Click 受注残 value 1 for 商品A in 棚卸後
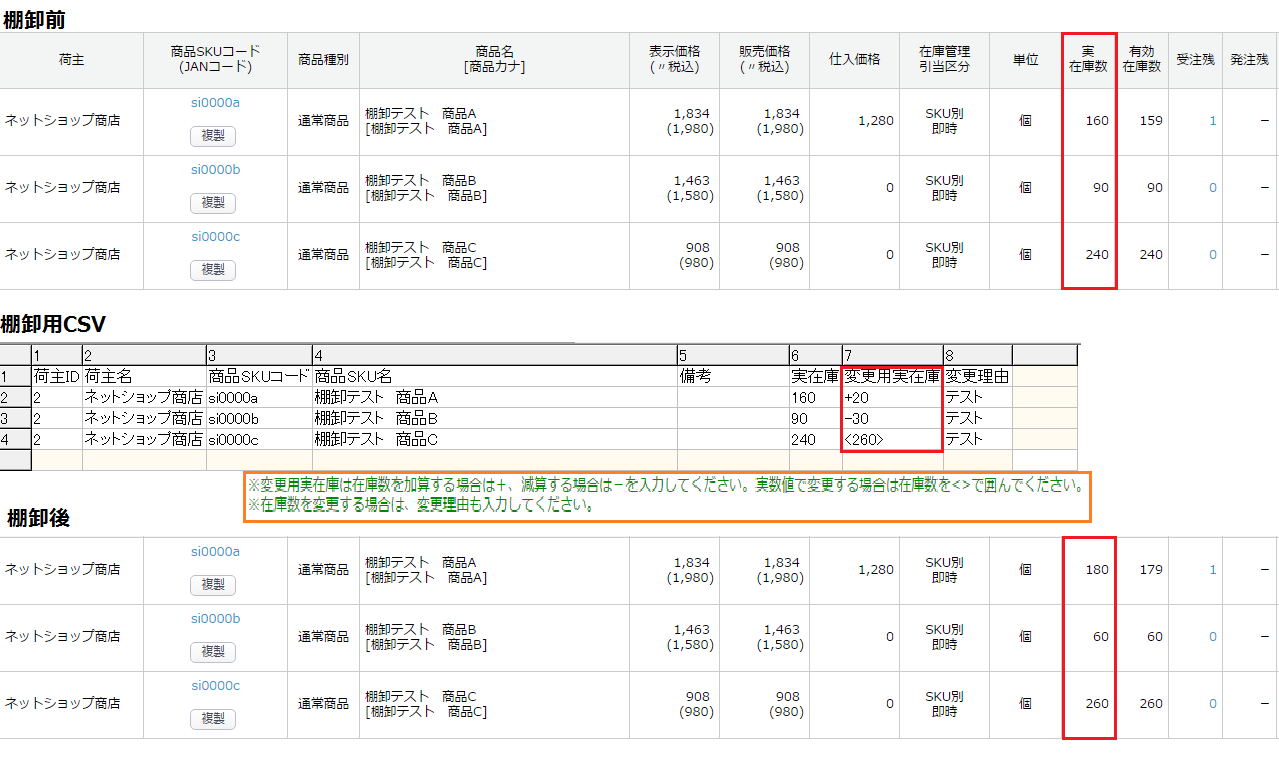The width and height of the screenshot is (1279, 780). pyautogui.click(x=1213, y=570)
